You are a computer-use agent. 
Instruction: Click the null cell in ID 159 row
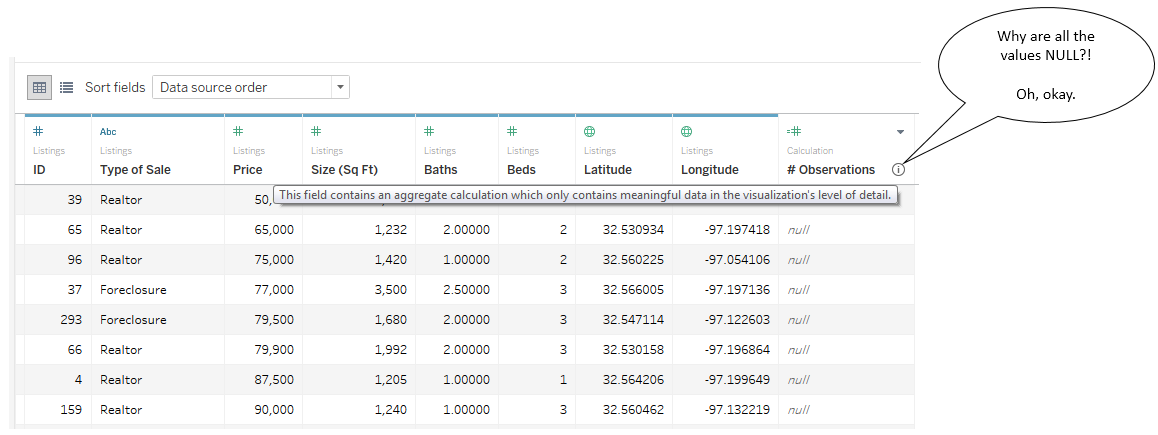[798, 410]
